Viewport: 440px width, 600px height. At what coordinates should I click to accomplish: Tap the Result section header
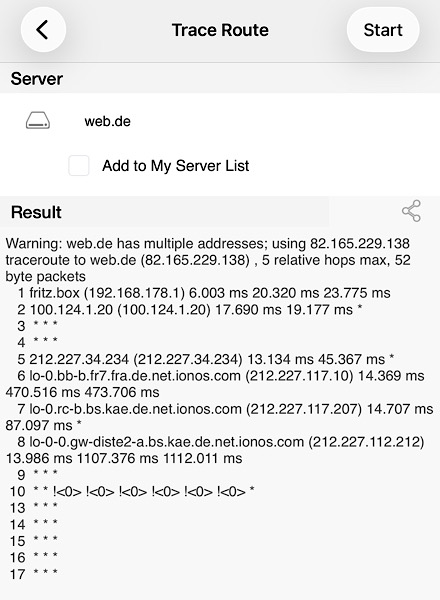click(x=36, y=212)
